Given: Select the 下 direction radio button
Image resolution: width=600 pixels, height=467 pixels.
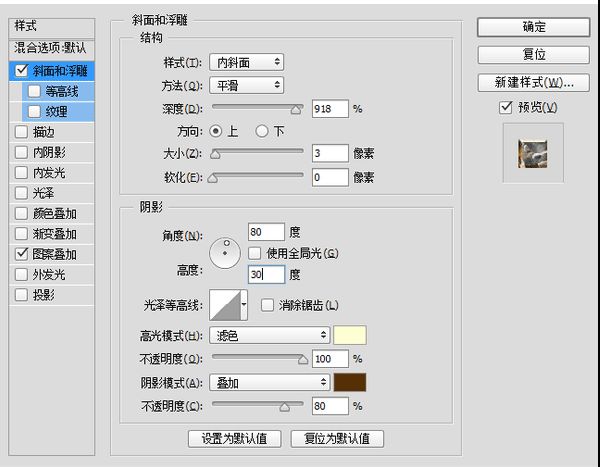Looking at the screenshot, I should pyautogui.click(x=262, y=131).
